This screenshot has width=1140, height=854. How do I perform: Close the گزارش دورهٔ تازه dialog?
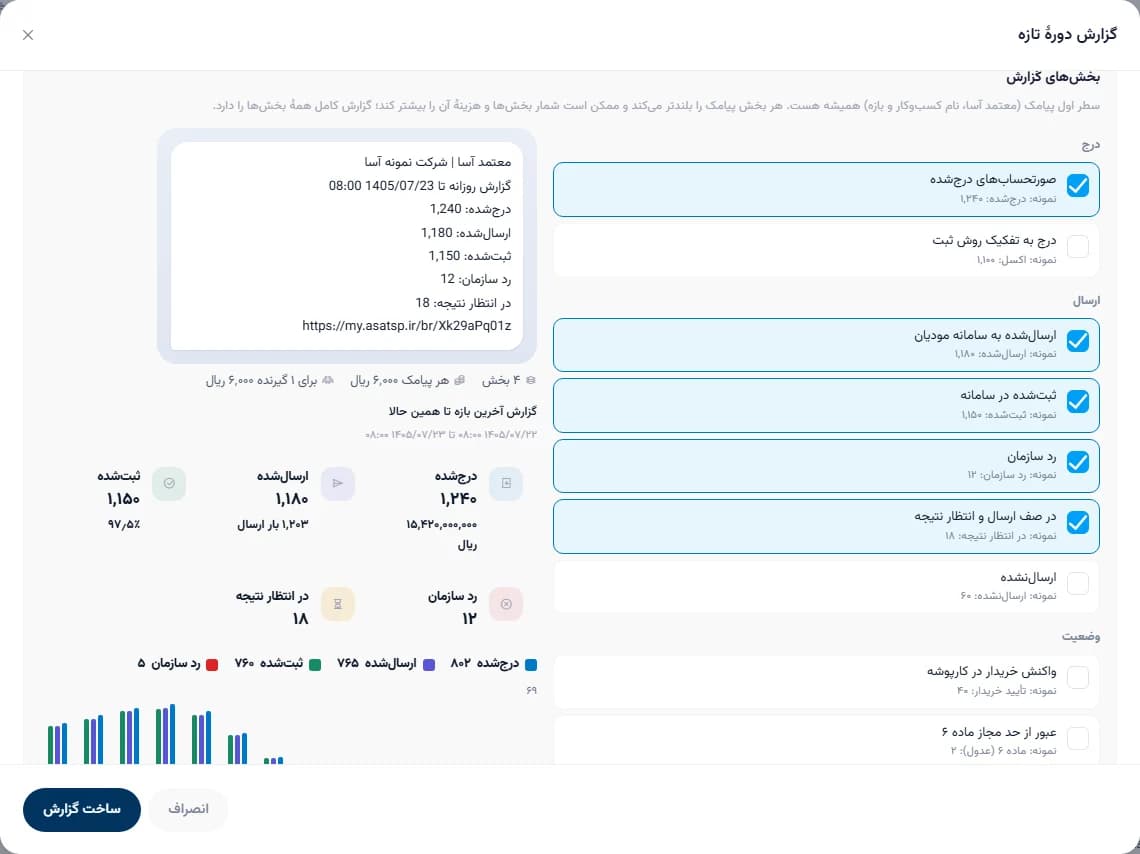28,35
